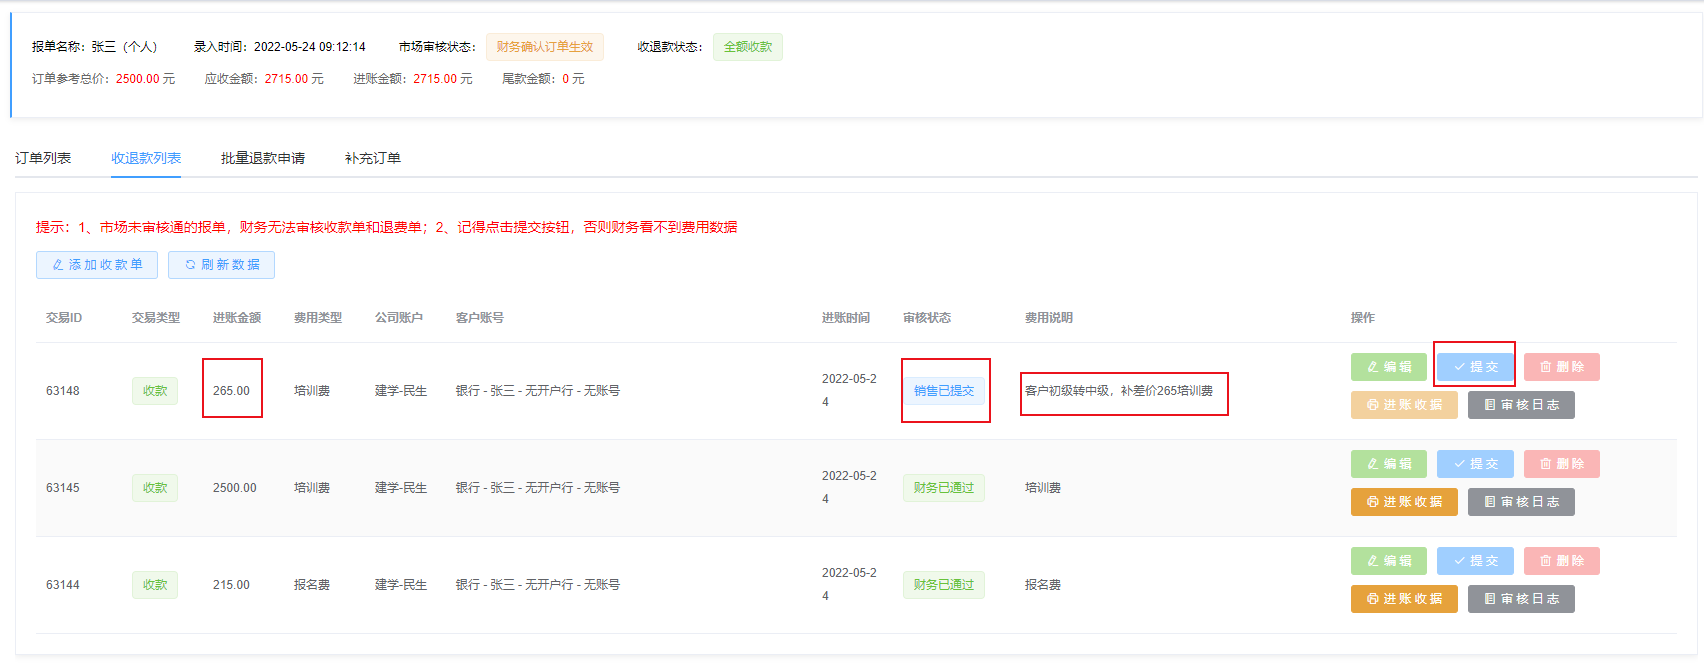Image resolution: width=1704 pixels, height=665 pixels.
Task: Open 审核日志 for transaction 63148
Action: click(x=1521, y=405)
